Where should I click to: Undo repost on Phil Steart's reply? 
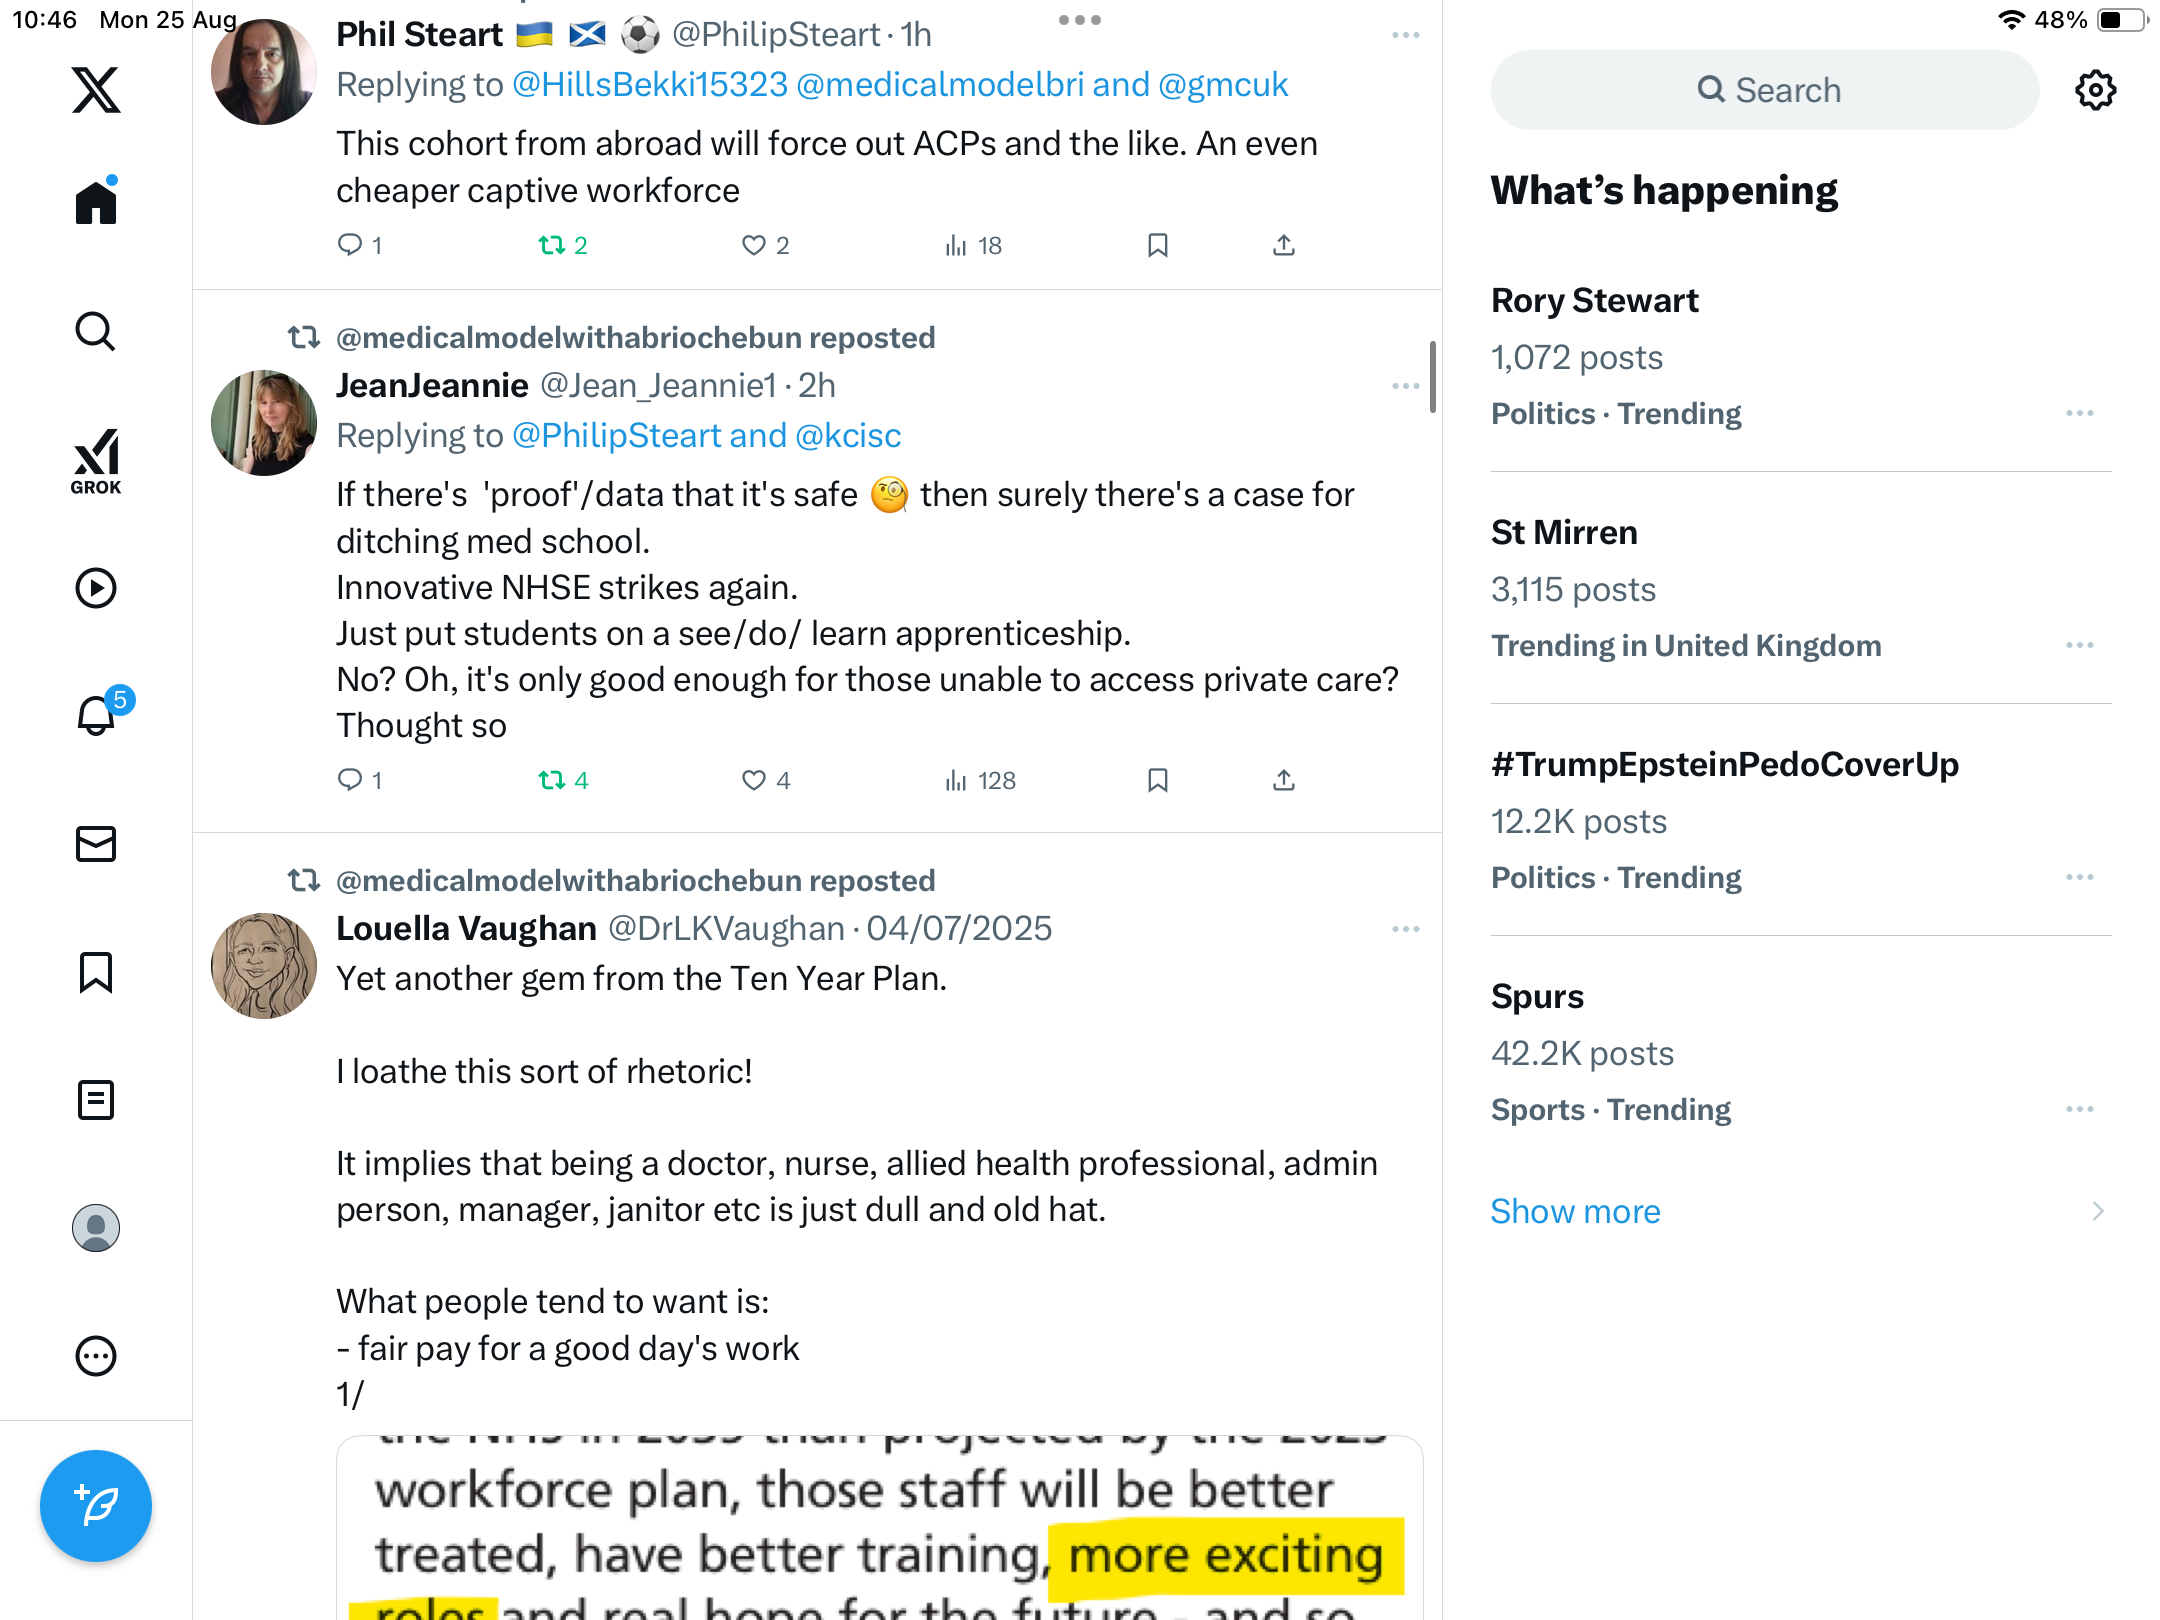[552, 245]
